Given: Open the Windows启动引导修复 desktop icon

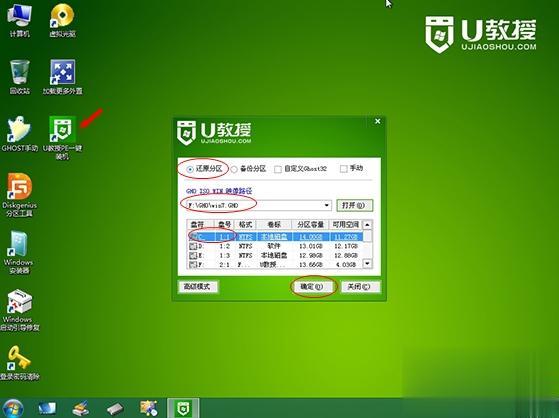Looking at the screenshot, I should point(20,310).
